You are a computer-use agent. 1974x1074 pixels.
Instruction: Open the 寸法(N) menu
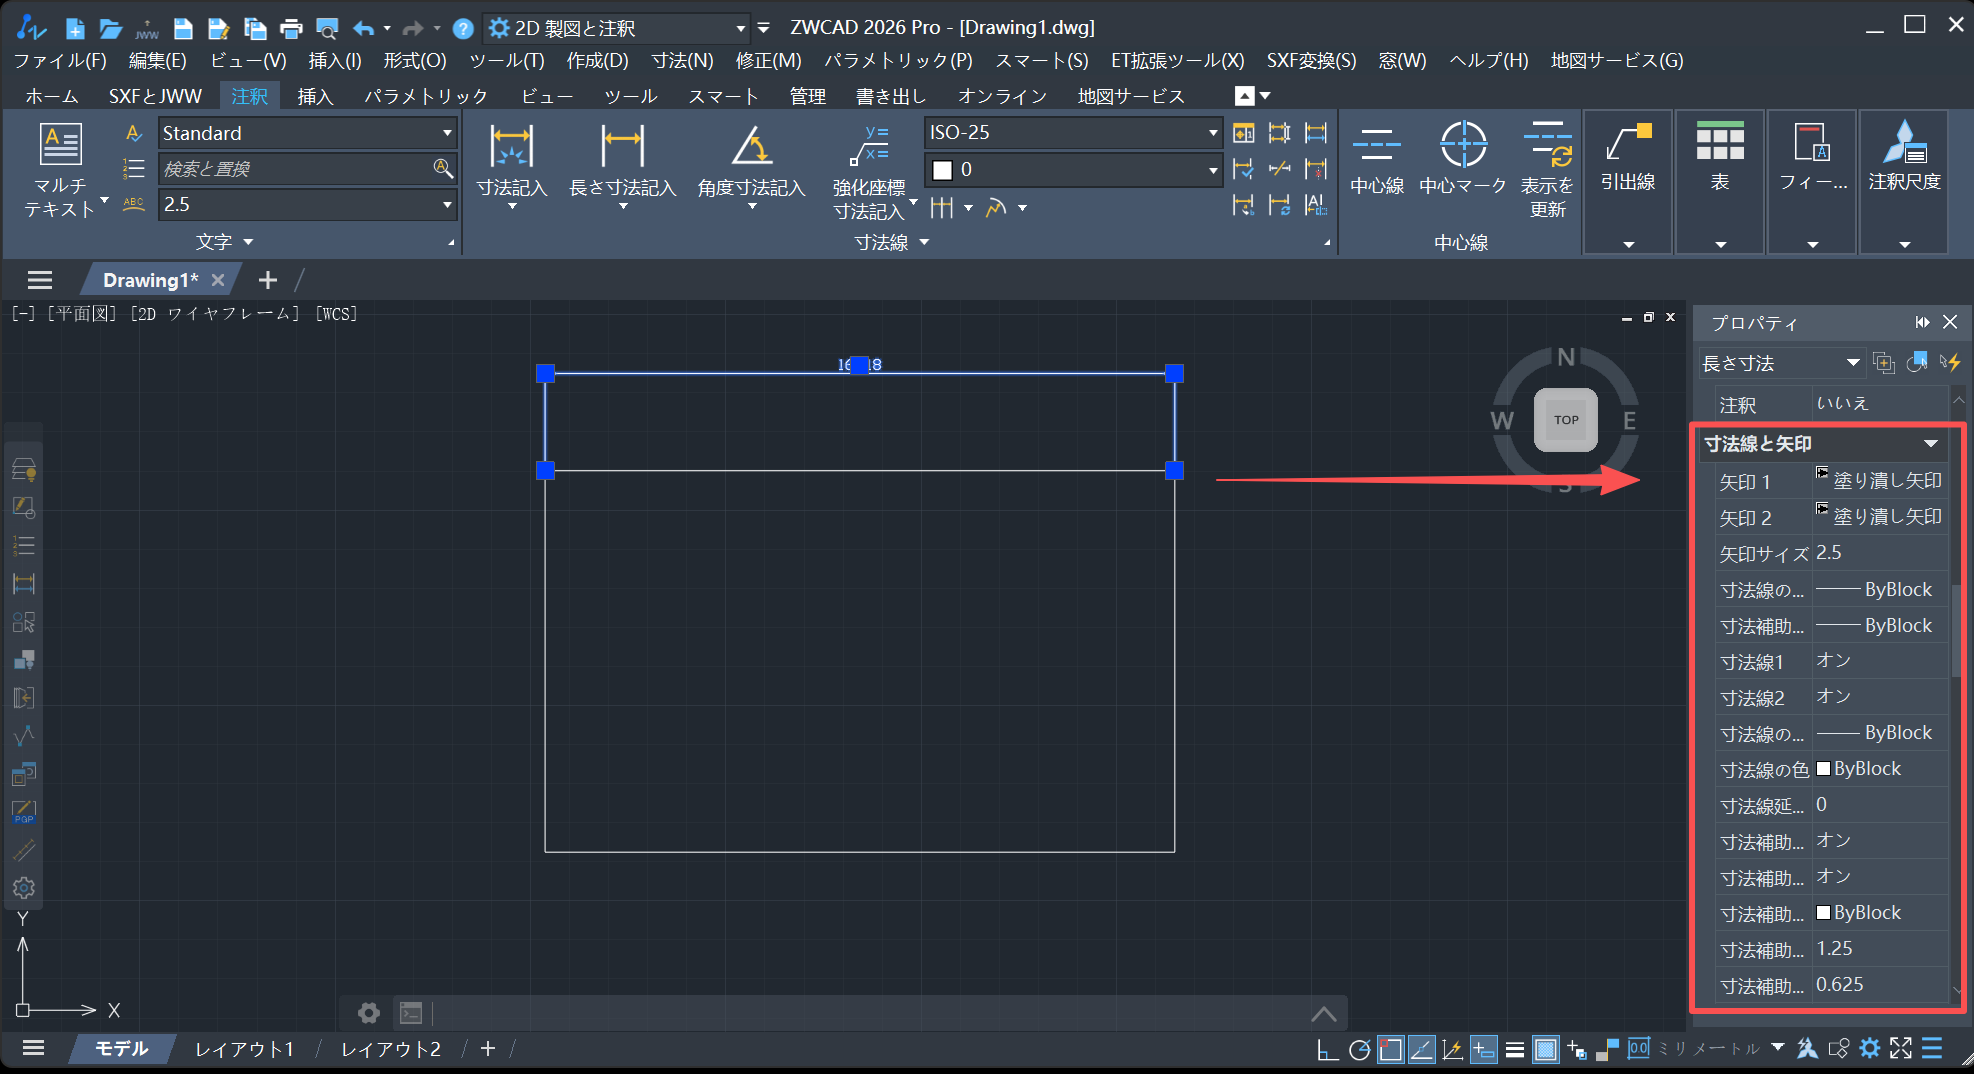pos(682,61)
